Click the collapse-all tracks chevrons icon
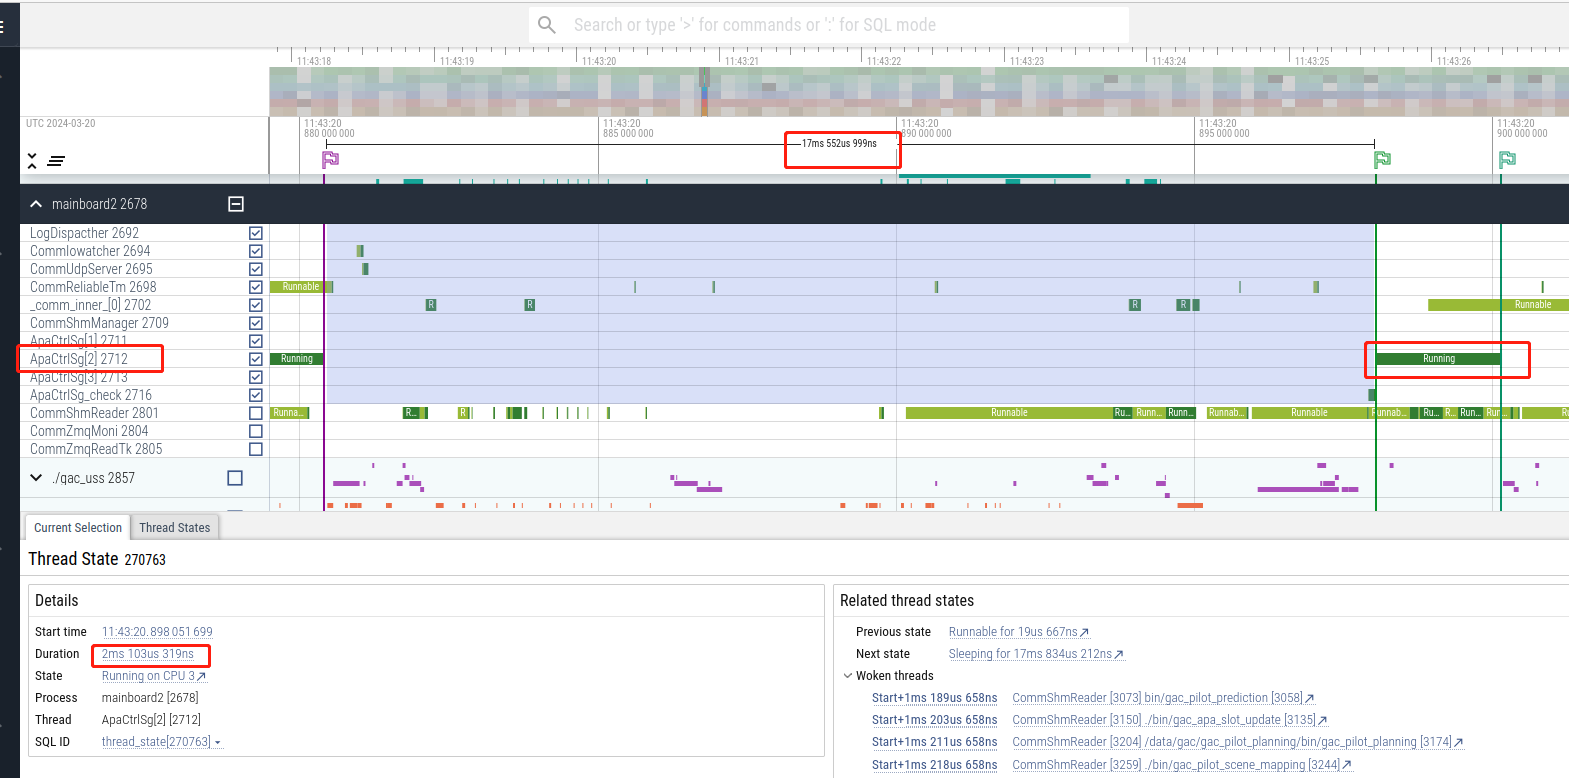This screenshot has height=778, width=1569. coord(32,160)
